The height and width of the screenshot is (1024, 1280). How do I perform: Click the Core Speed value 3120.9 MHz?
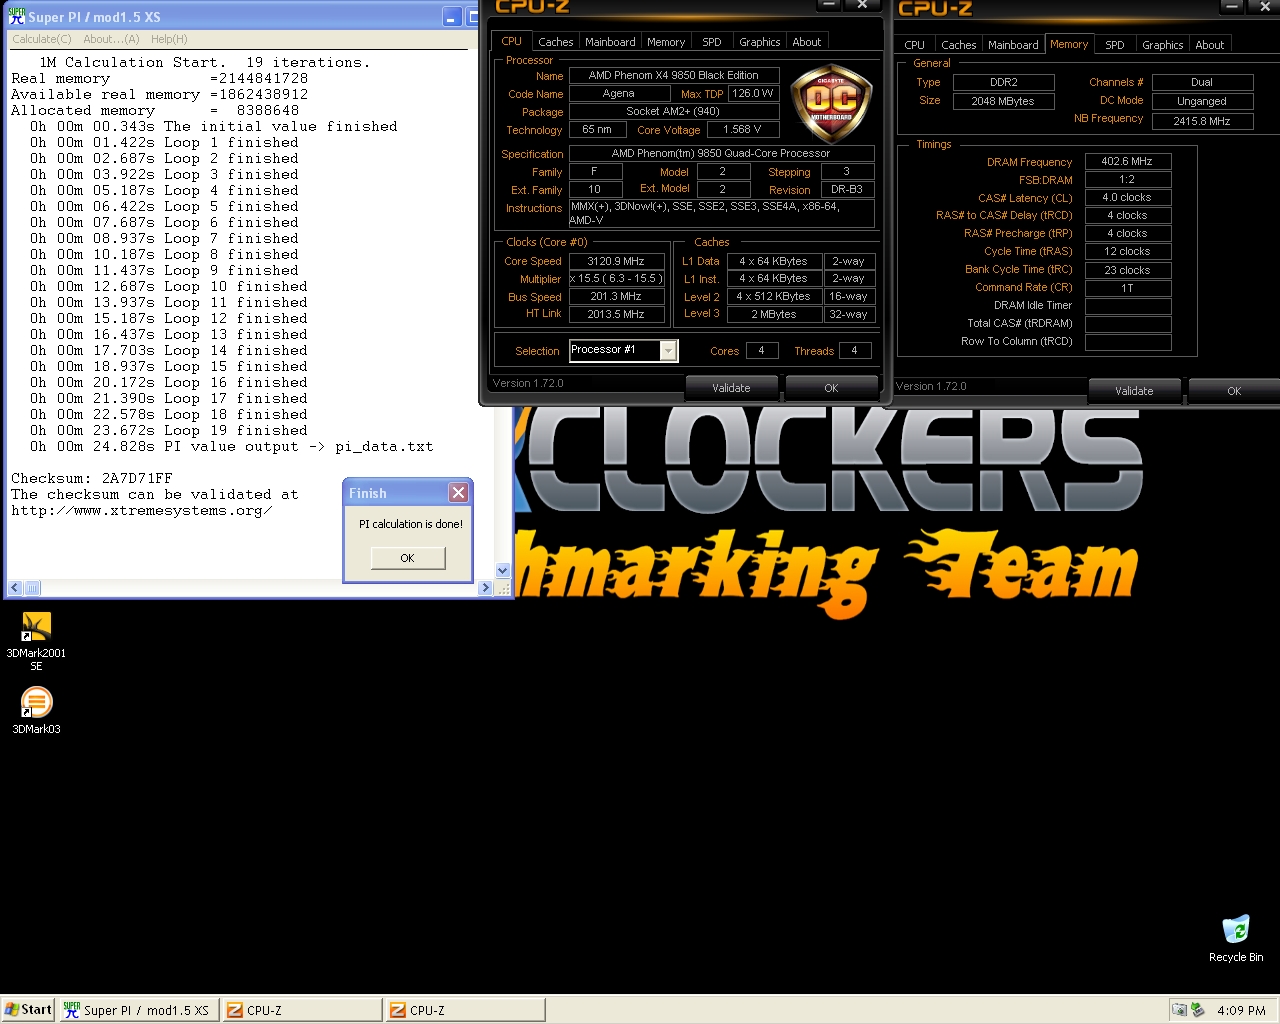click(x=616, y=261)
